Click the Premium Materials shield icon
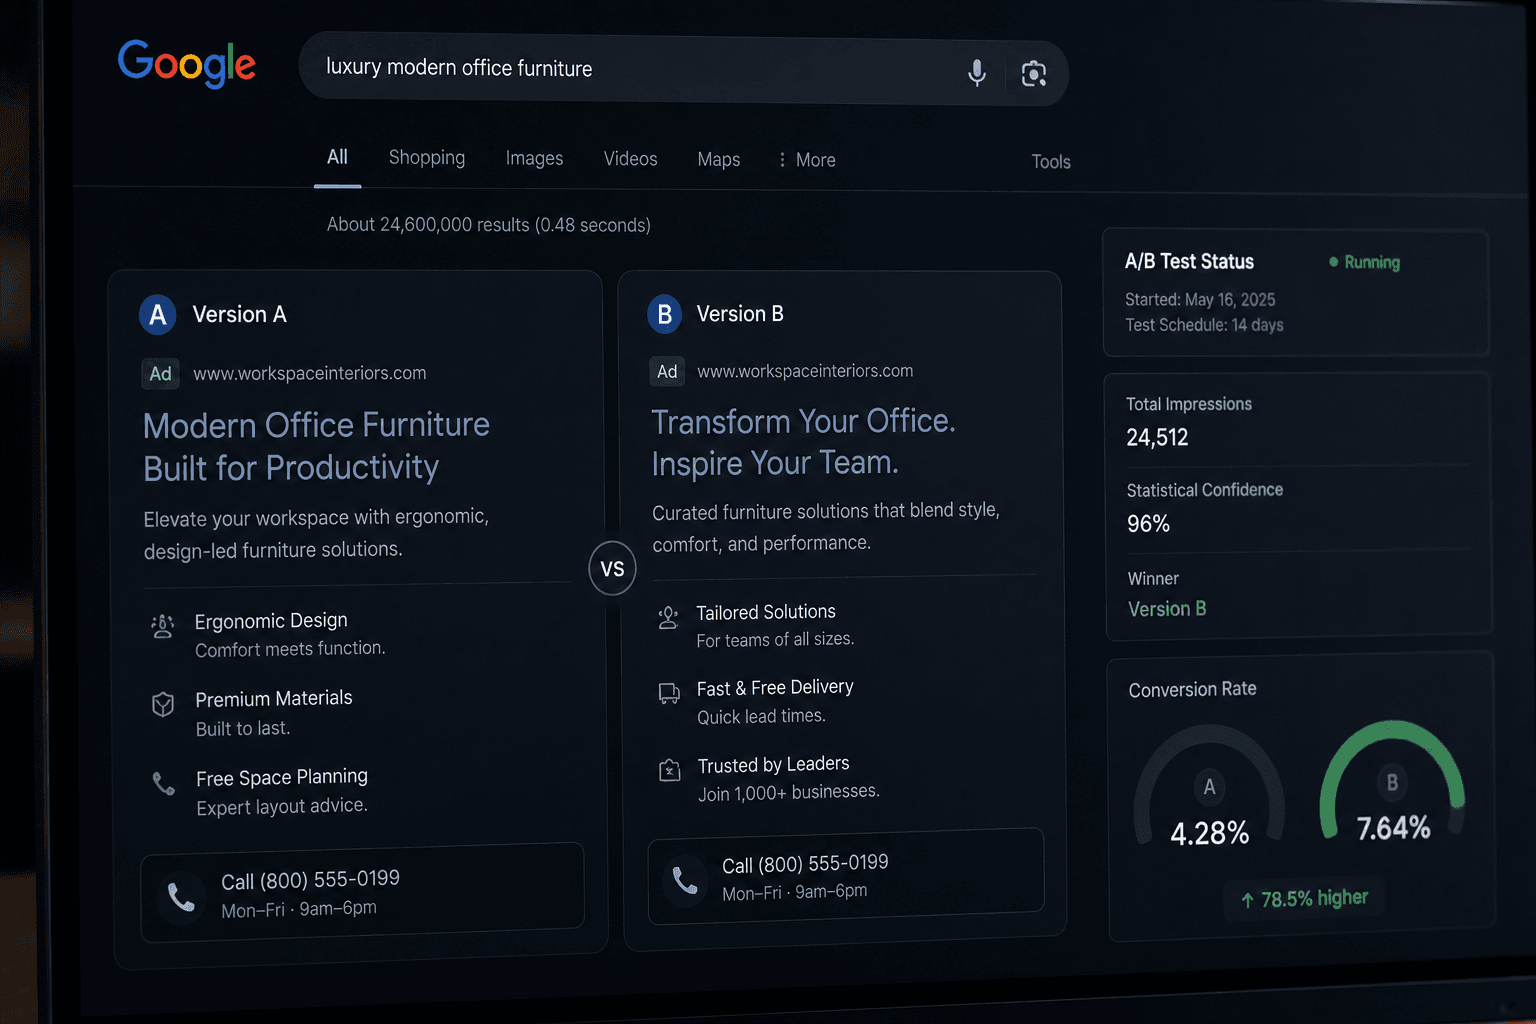This screenshot has width=1536, height=1024. pos(163,705)
